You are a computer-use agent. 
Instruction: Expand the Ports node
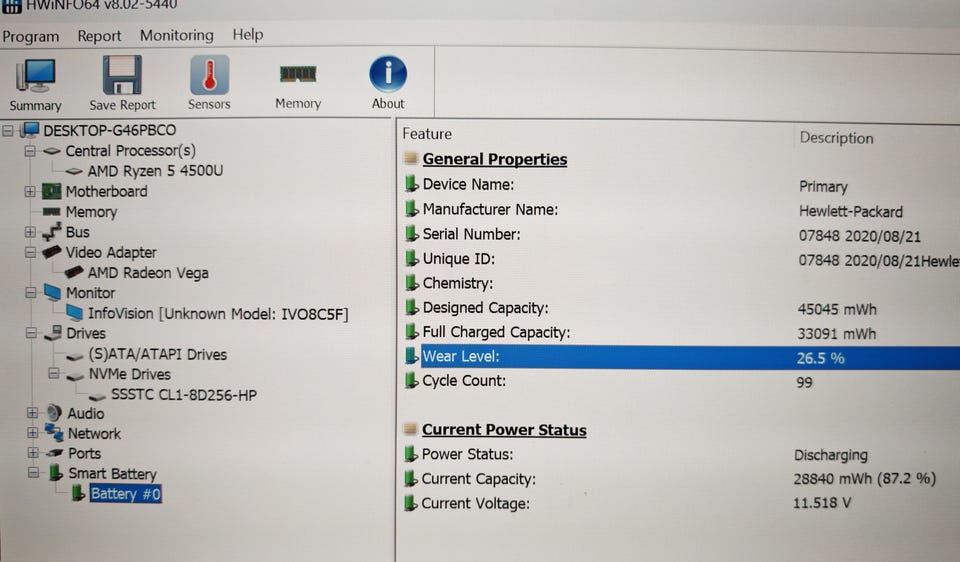click(33, 453)
